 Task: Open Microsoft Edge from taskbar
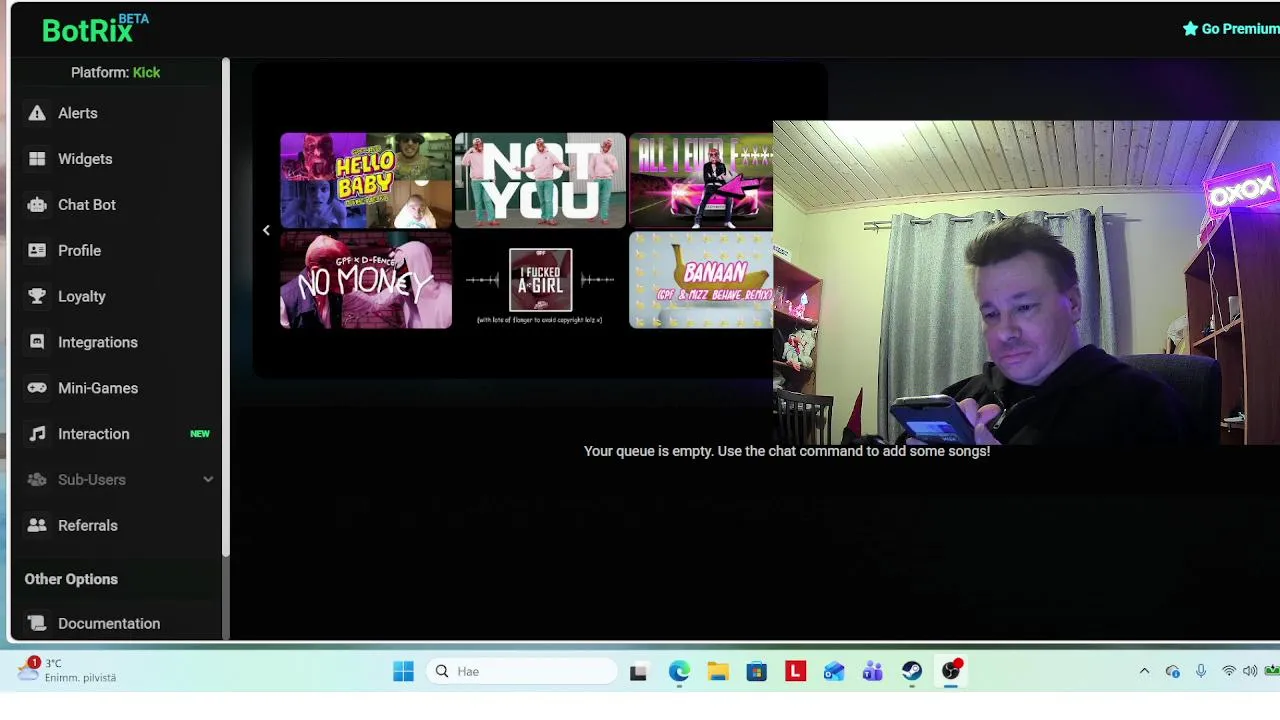(679, 671)
